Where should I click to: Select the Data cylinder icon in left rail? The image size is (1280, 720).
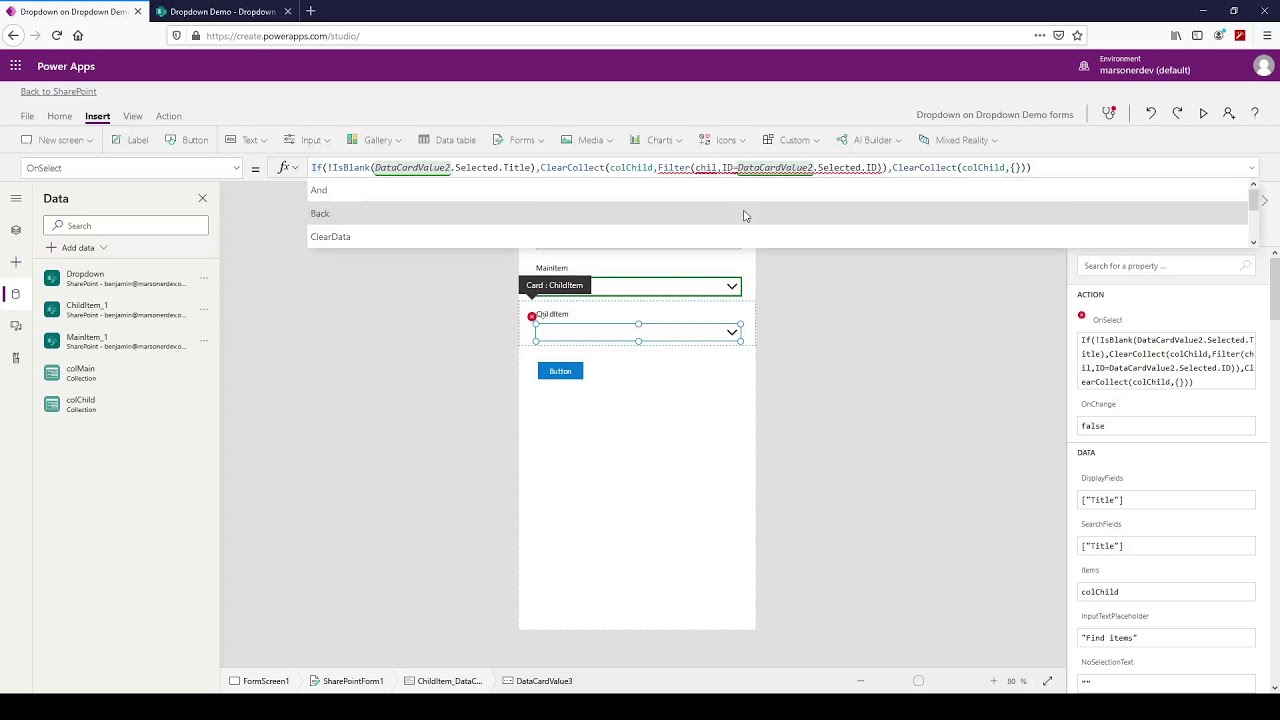point(16,294)
